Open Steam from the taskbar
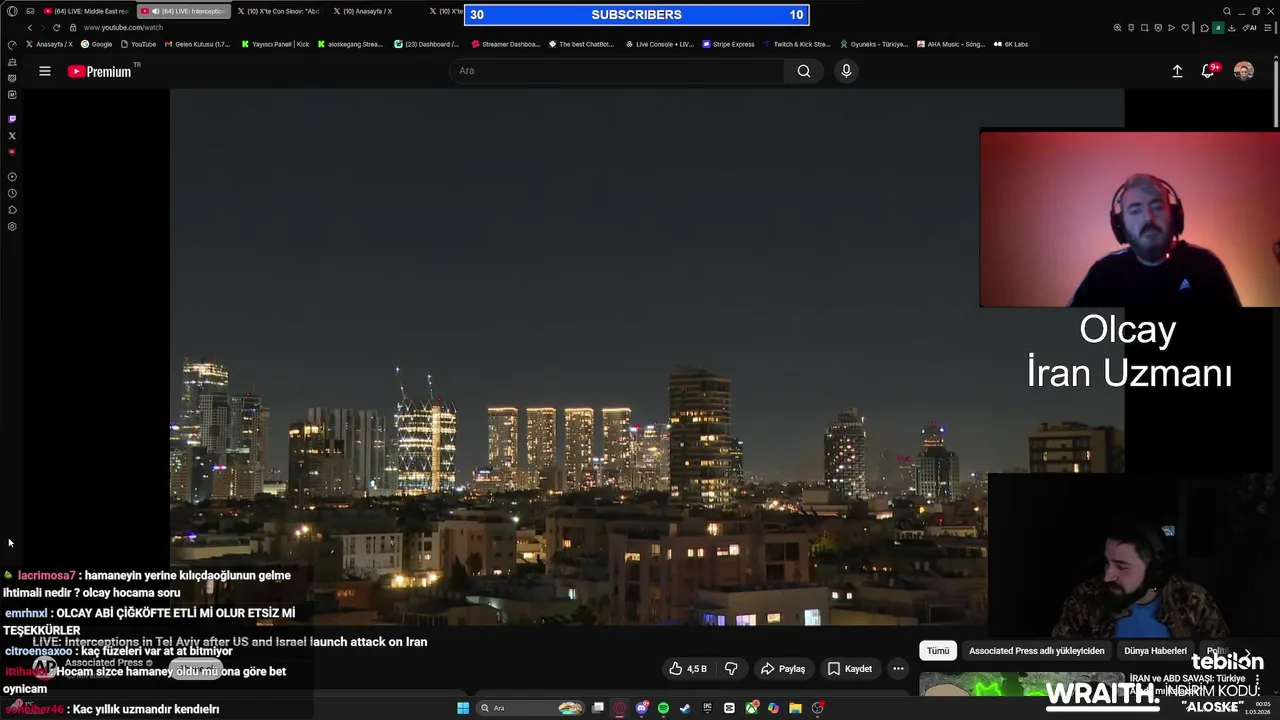 685,708
